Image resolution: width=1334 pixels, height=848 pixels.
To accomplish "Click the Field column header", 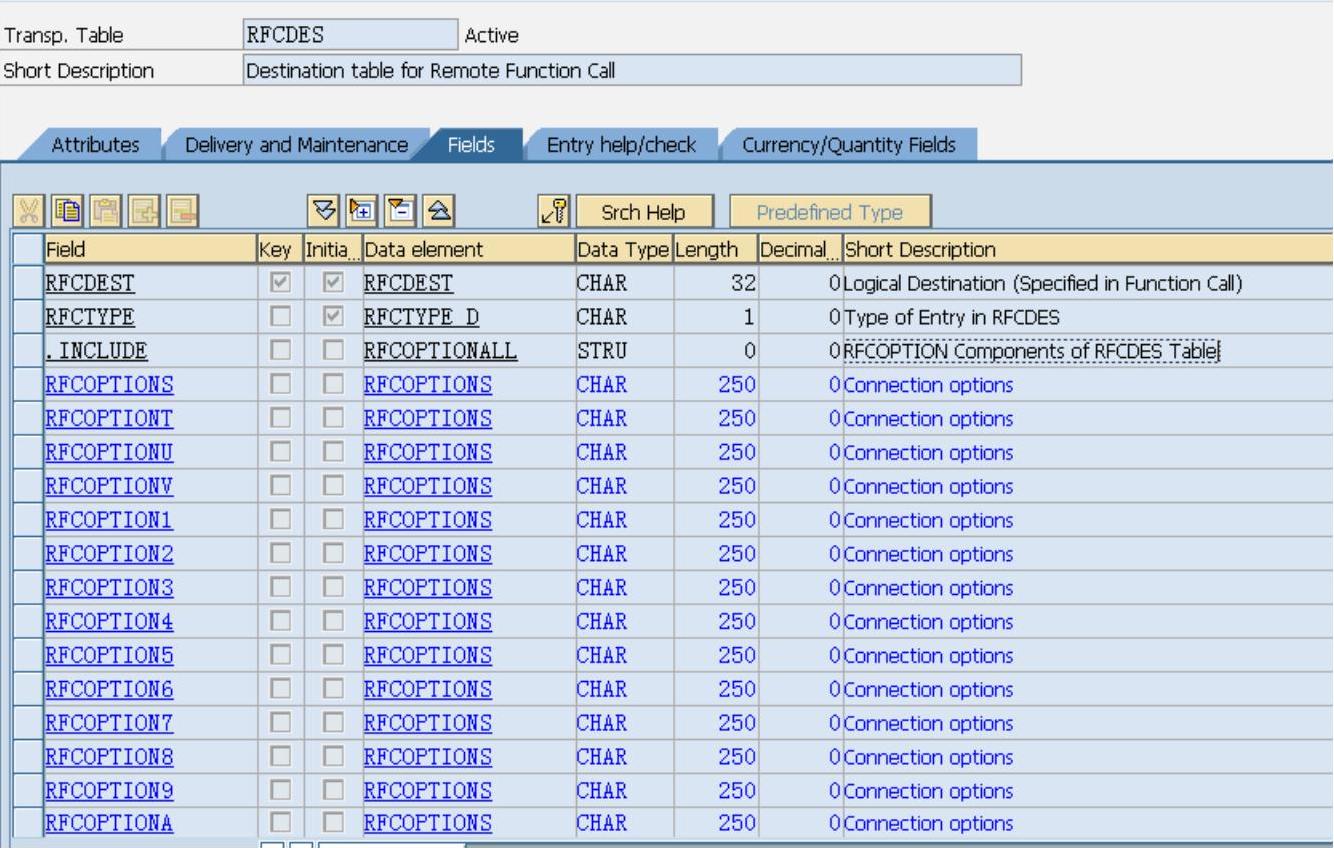I will pos(150,250).
